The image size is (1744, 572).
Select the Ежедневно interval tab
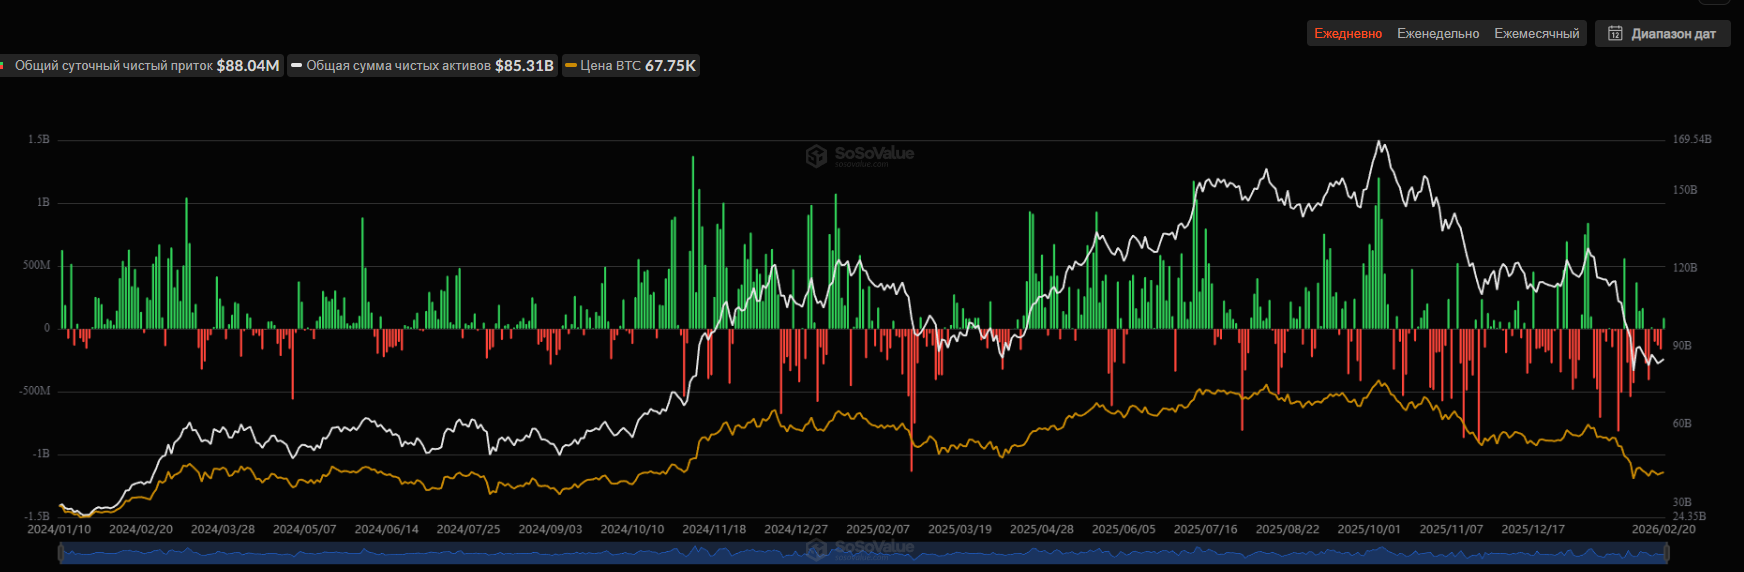coord(1347,34)
